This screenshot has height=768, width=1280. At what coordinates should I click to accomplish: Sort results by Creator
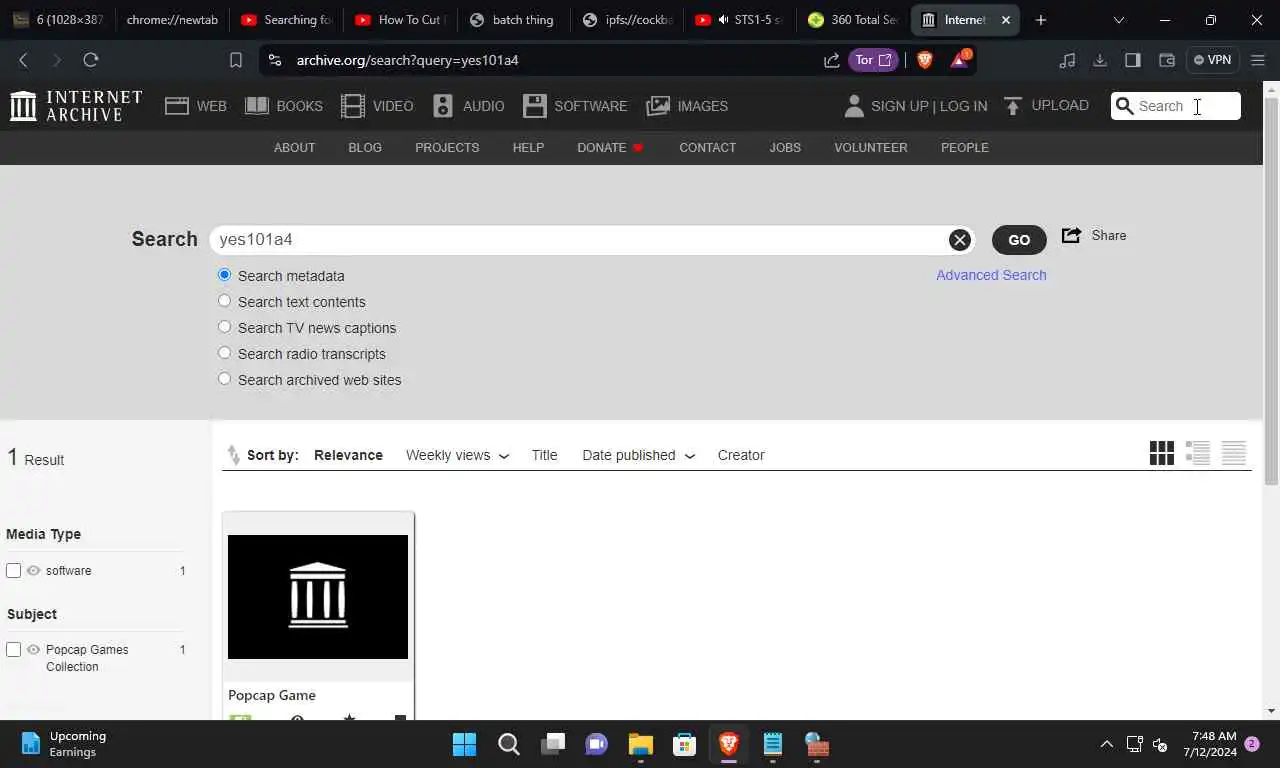[x=741, y=455]
